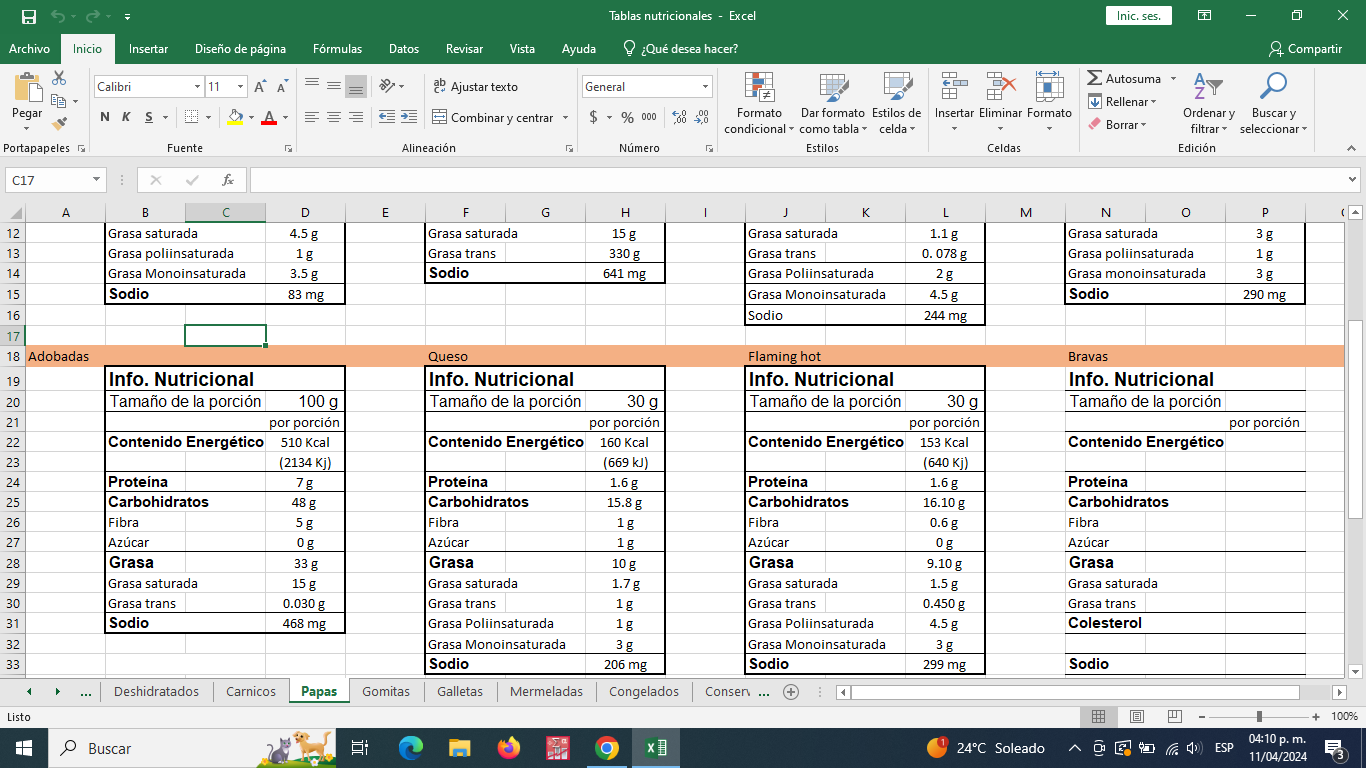
Task: Expand the formula bar chevron
Action: coord(1353,180)
